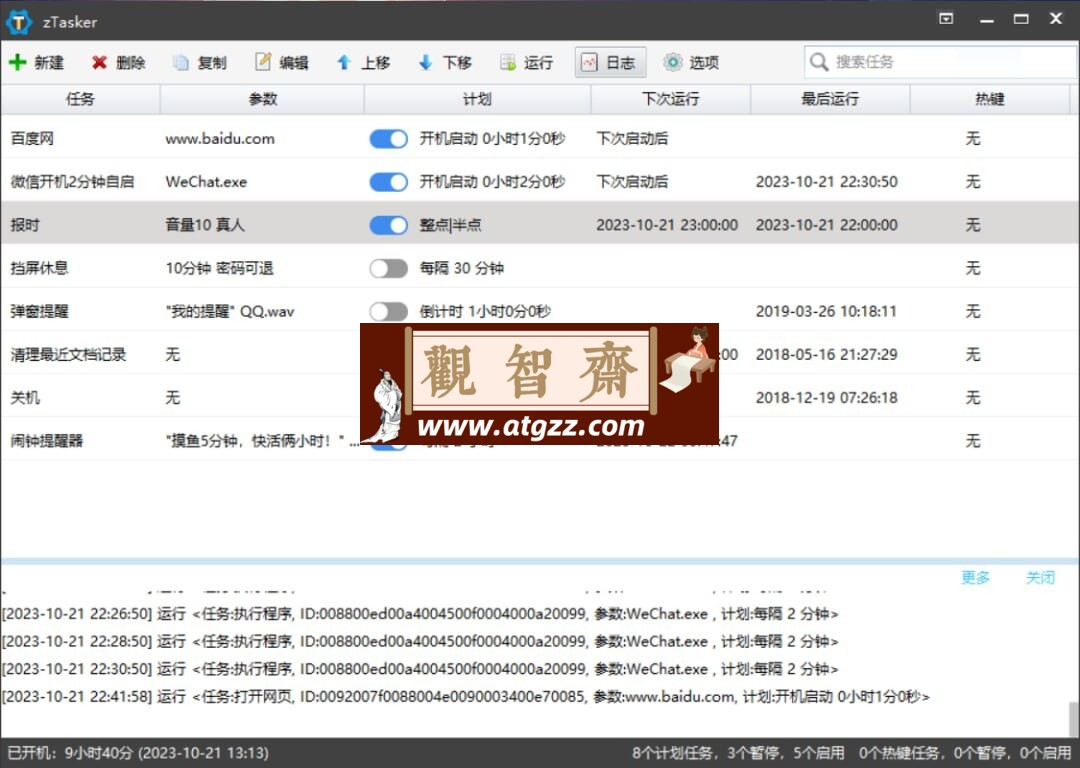1080x768 pixels.
Task: Focus the 搜索任务 search field
Action: click(941, 62)
